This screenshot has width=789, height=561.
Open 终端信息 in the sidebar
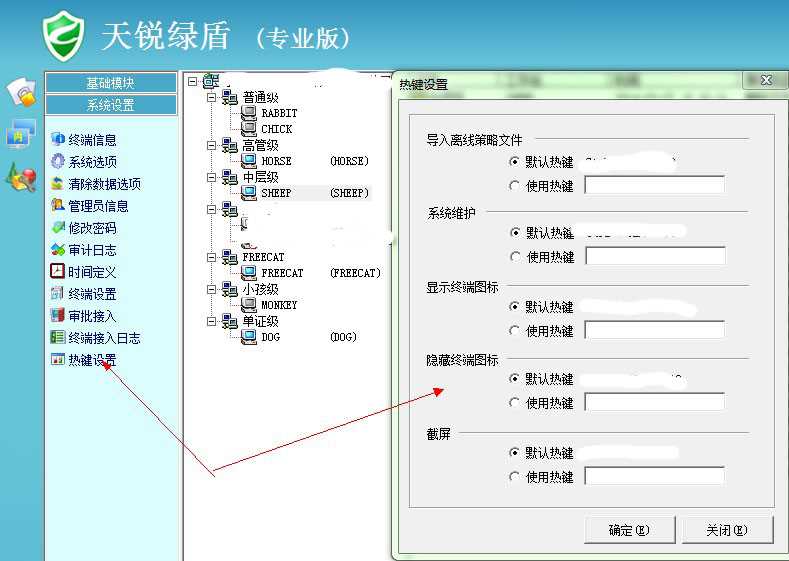(x=92, y=140)
